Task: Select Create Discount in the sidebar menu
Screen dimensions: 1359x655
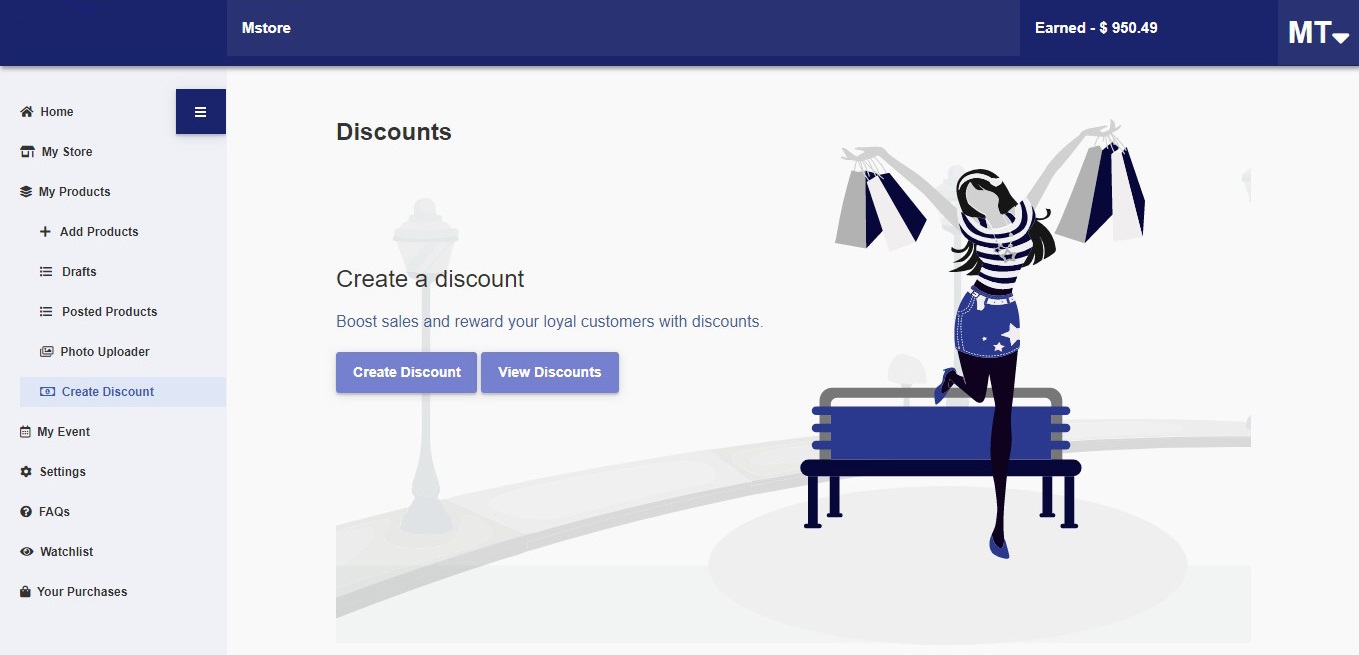Action: coord(123,392)
